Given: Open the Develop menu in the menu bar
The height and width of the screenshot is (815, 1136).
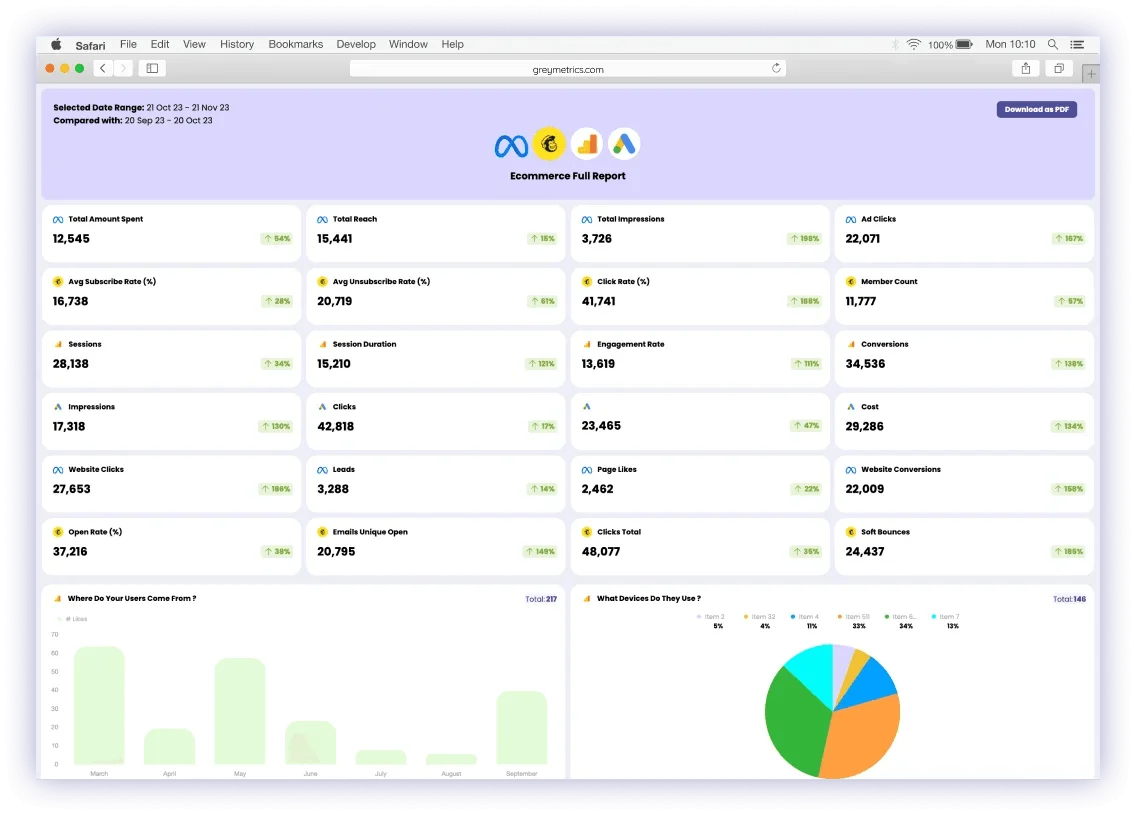Looking at the screenshot, I should click(x=356, y=44).
